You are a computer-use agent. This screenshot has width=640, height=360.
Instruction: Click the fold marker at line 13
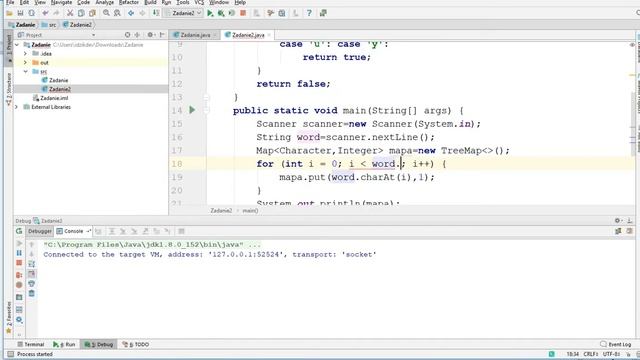click(207, 97)
